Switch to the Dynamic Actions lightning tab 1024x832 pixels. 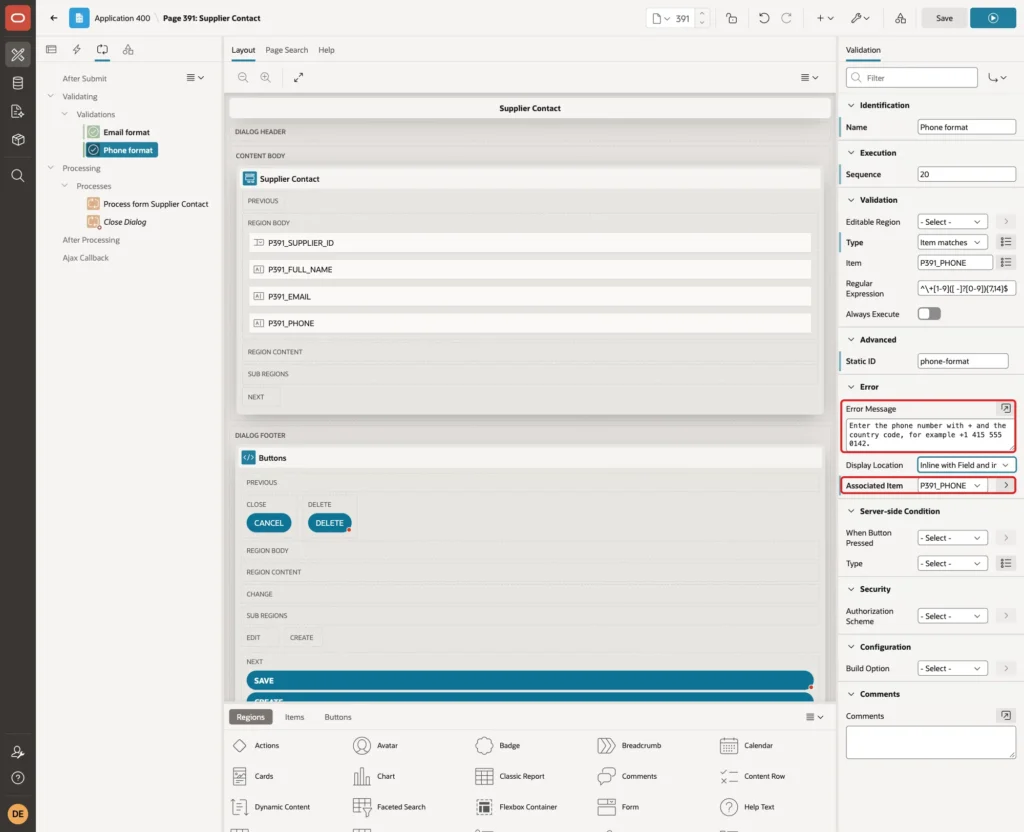click(x=76, y=50)
